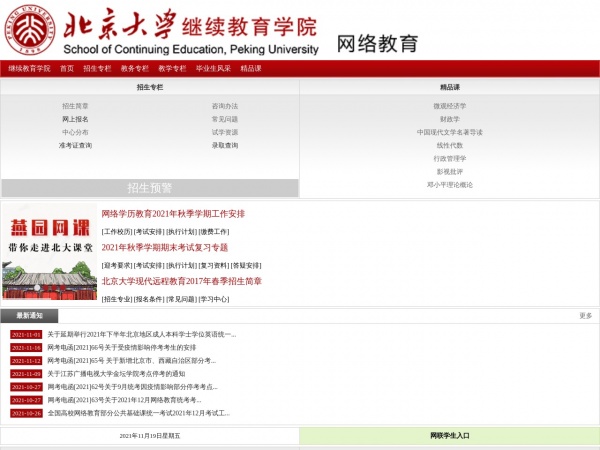The height and width of the screenshot is (450, 600).
Task: Open the [复习资料] link
Action: coord(214,265)
